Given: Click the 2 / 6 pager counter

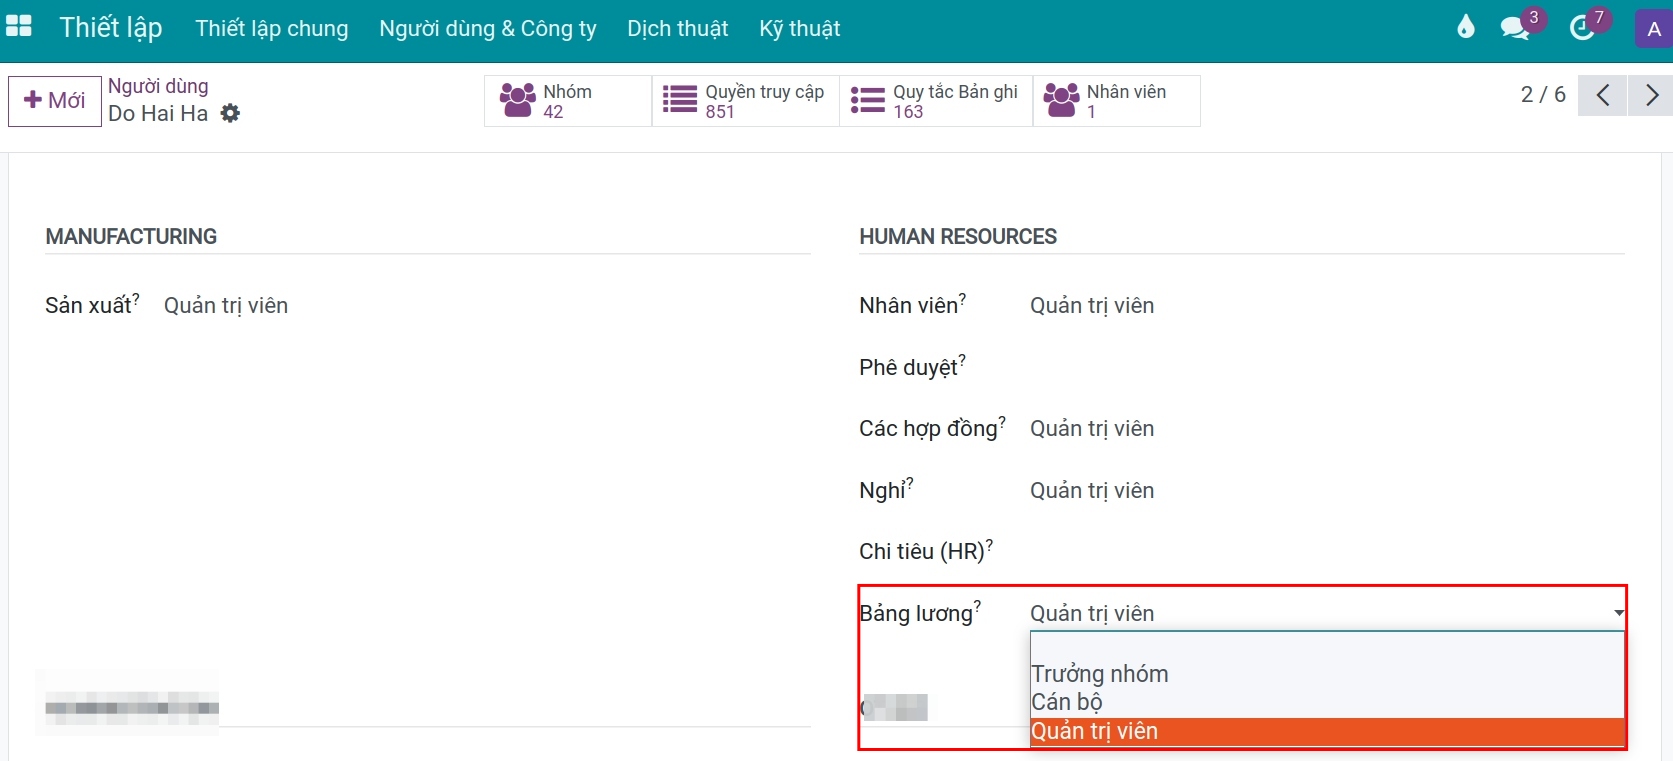Looking at the screenshot, I should [x=1543, y=95].
